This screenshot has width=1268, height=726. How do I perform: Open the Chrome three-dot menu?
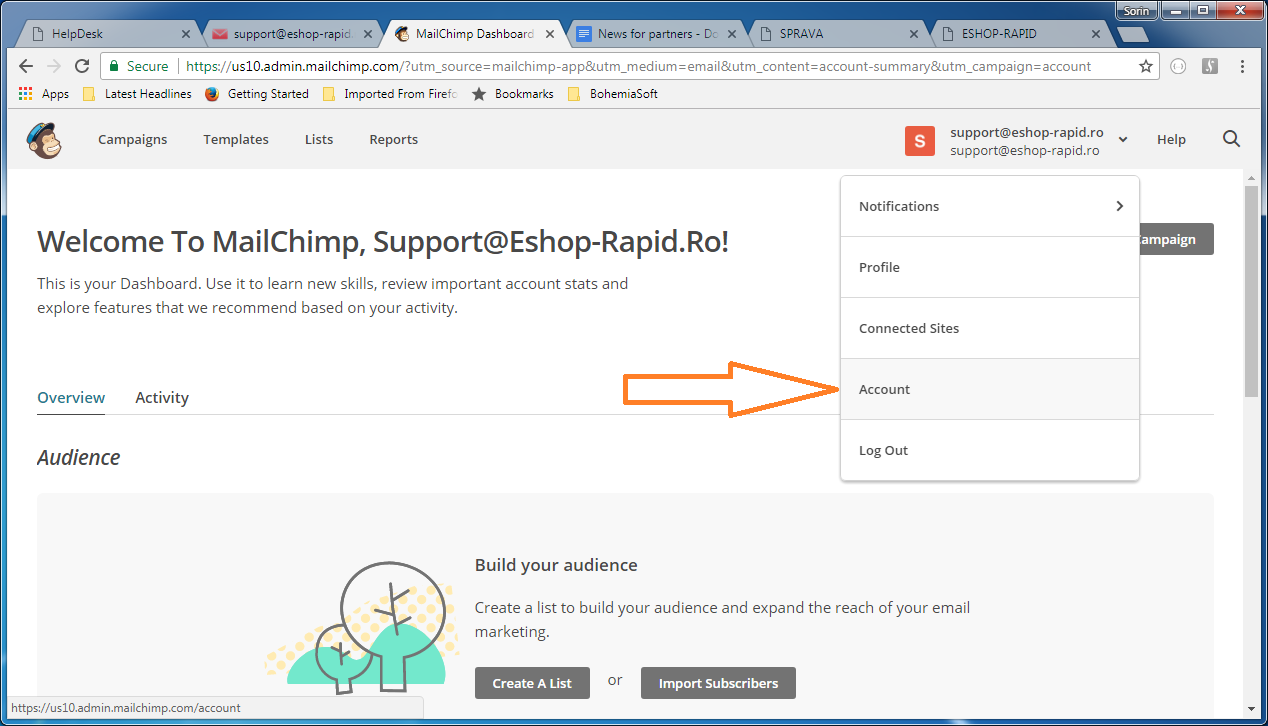1243,66
